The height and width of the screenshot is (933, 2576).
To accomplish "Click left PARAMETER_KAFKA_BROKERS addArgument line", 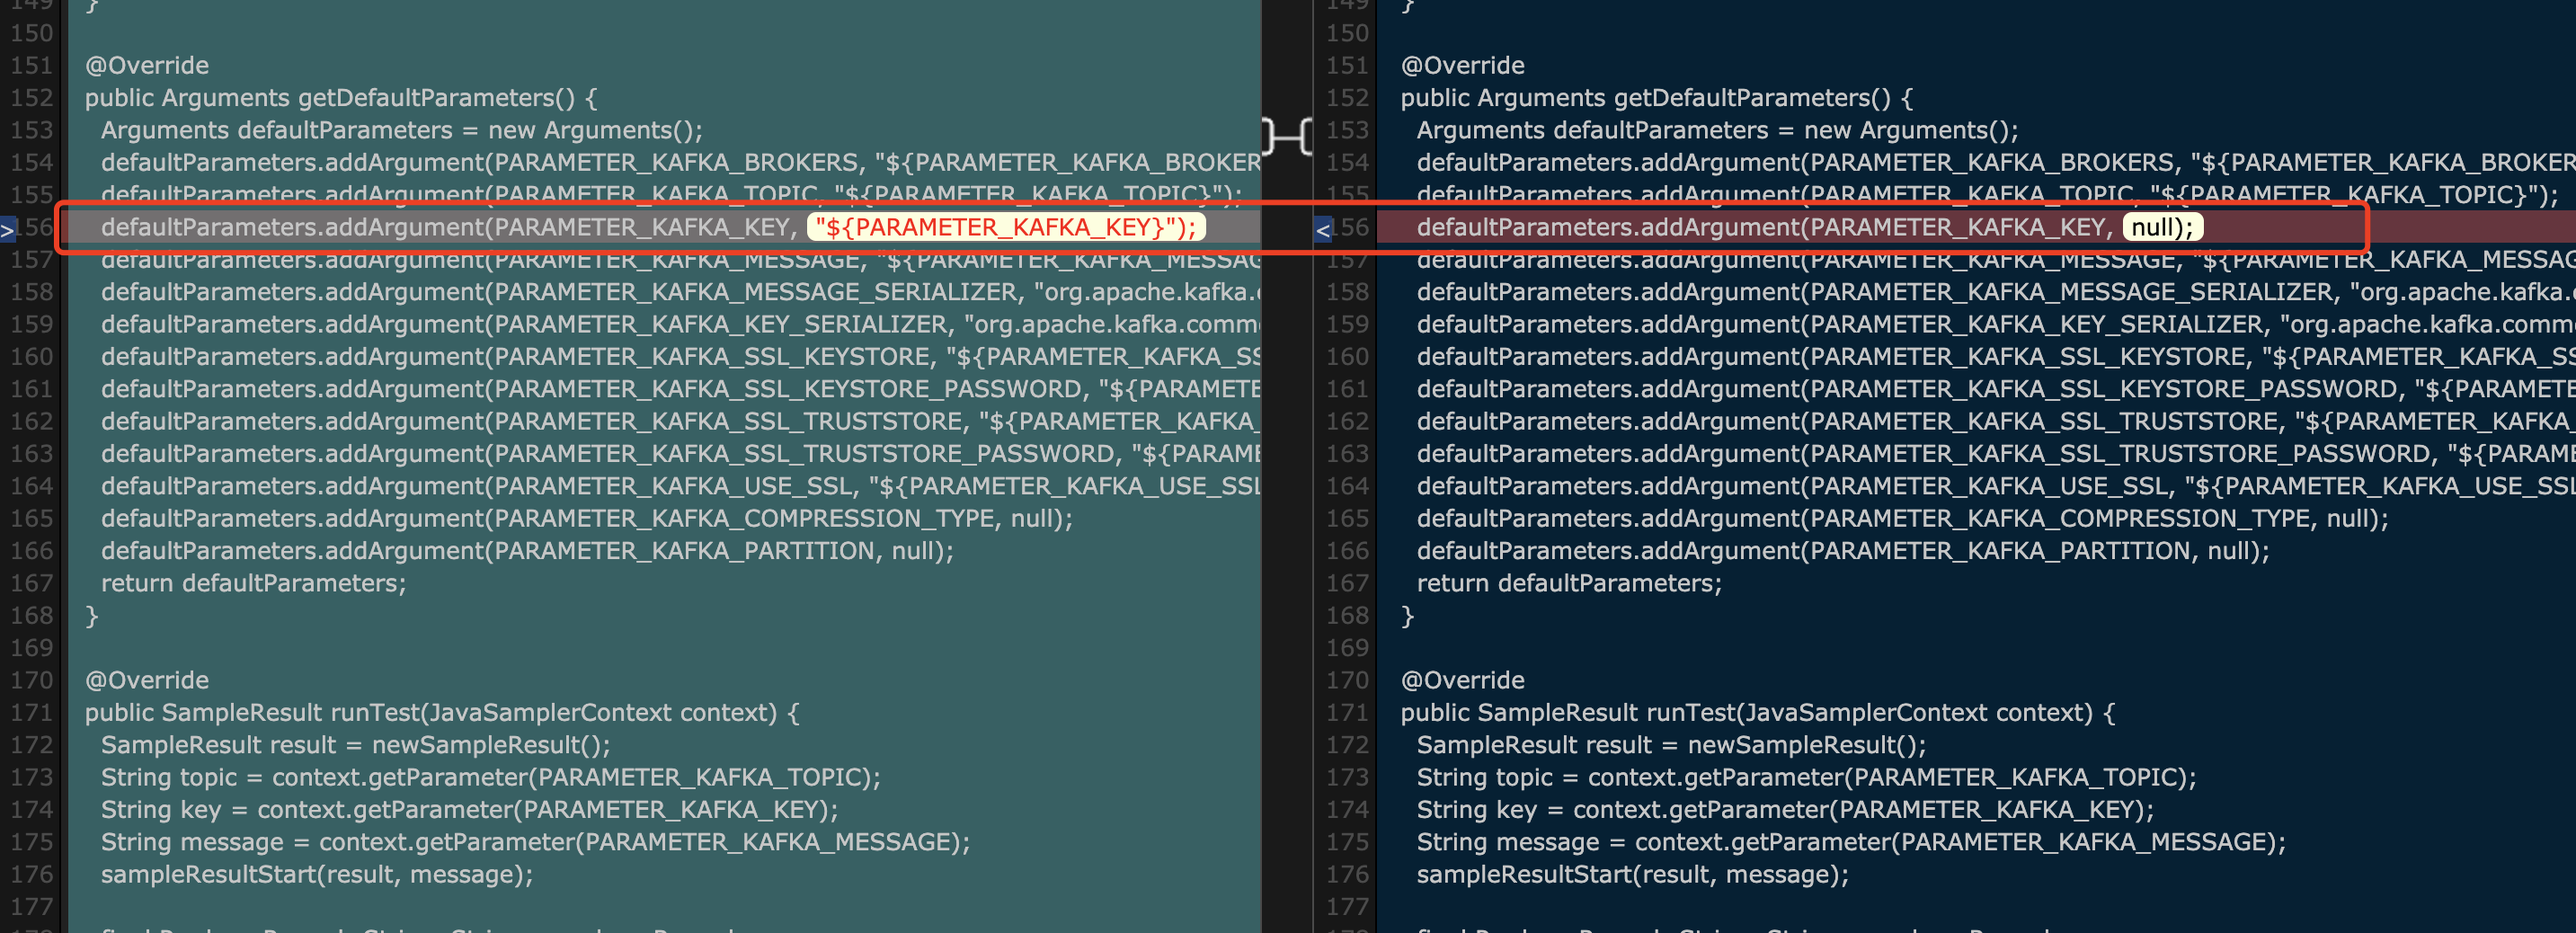I will [680, 163].
